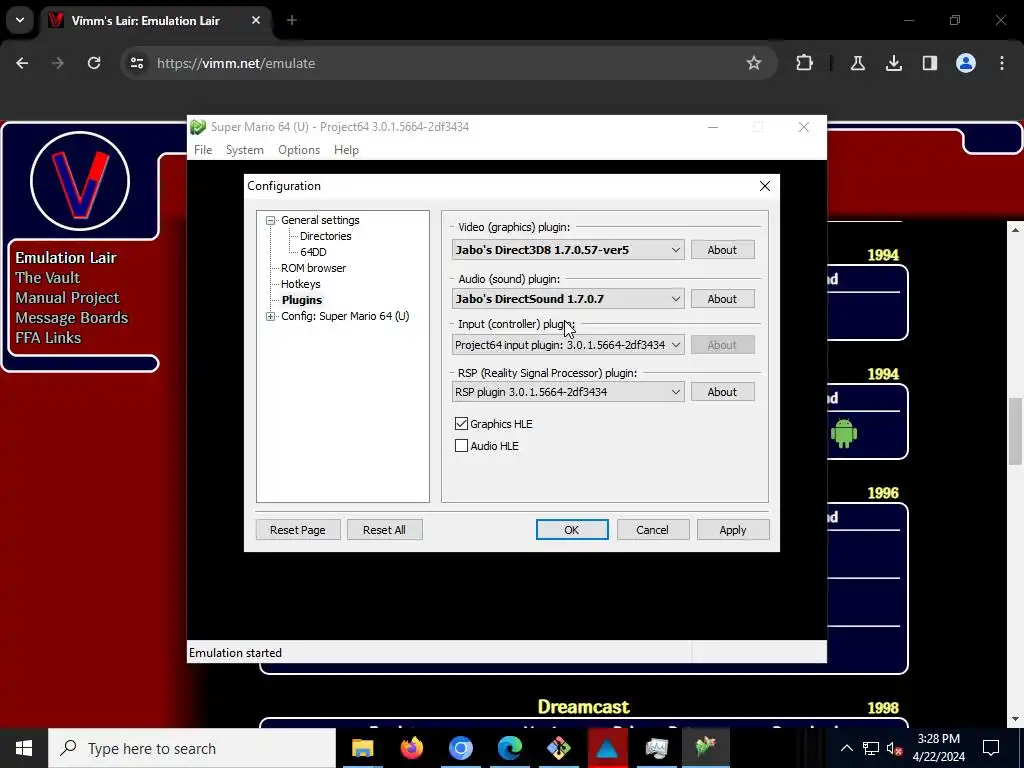
Task: Select ROM browser in settings tree
Action: pyautogui.click(x=313, y=268)
